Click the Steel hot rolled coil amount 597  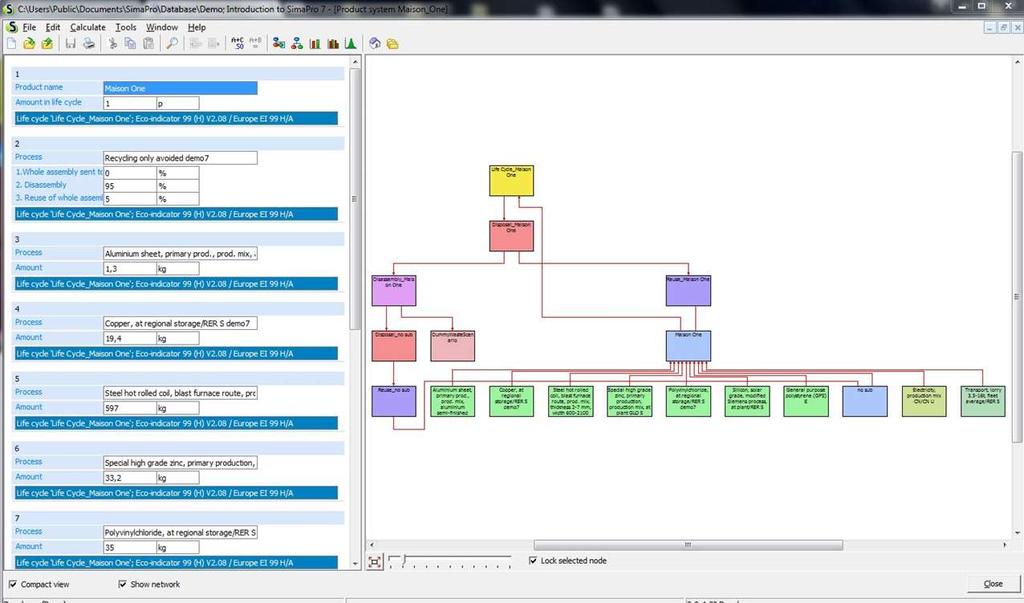point(129,408)
